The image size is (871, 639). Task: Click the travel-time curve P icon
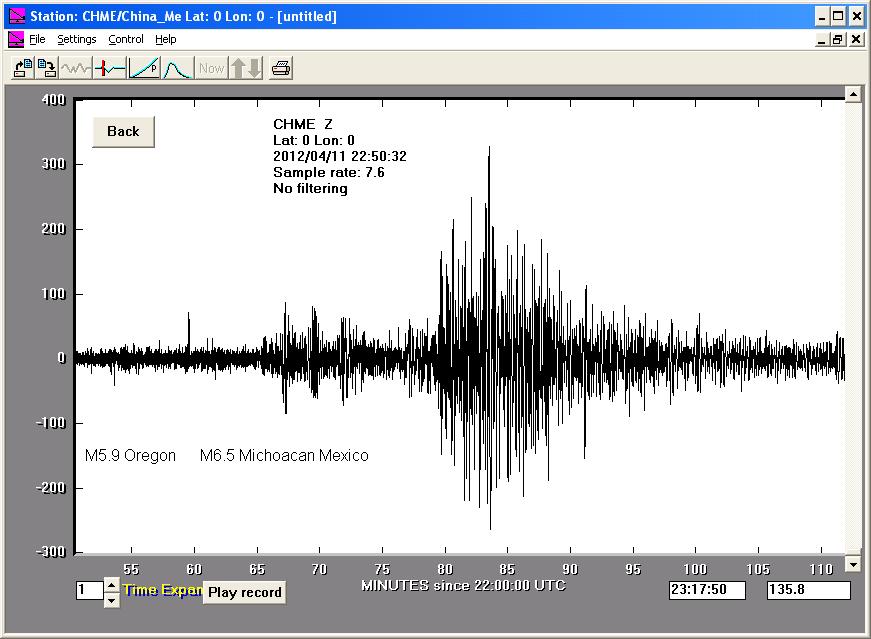(x=143, y=68)
